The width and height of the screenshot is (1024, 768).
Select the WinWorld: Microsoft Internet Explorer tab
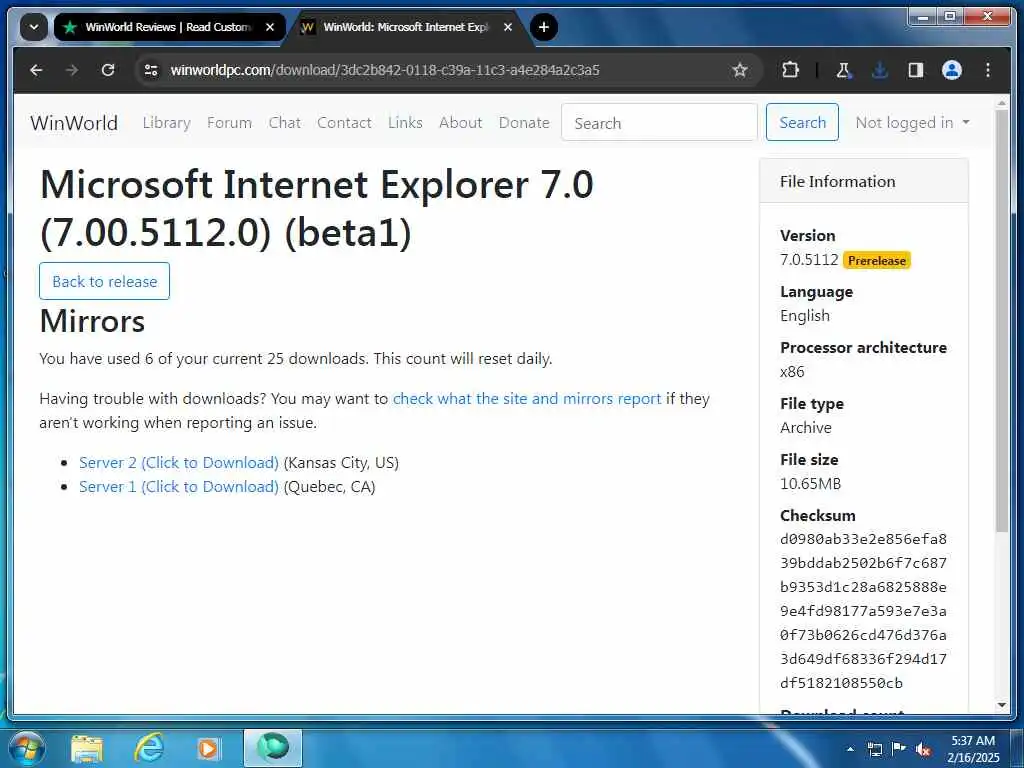coord(405,27)
